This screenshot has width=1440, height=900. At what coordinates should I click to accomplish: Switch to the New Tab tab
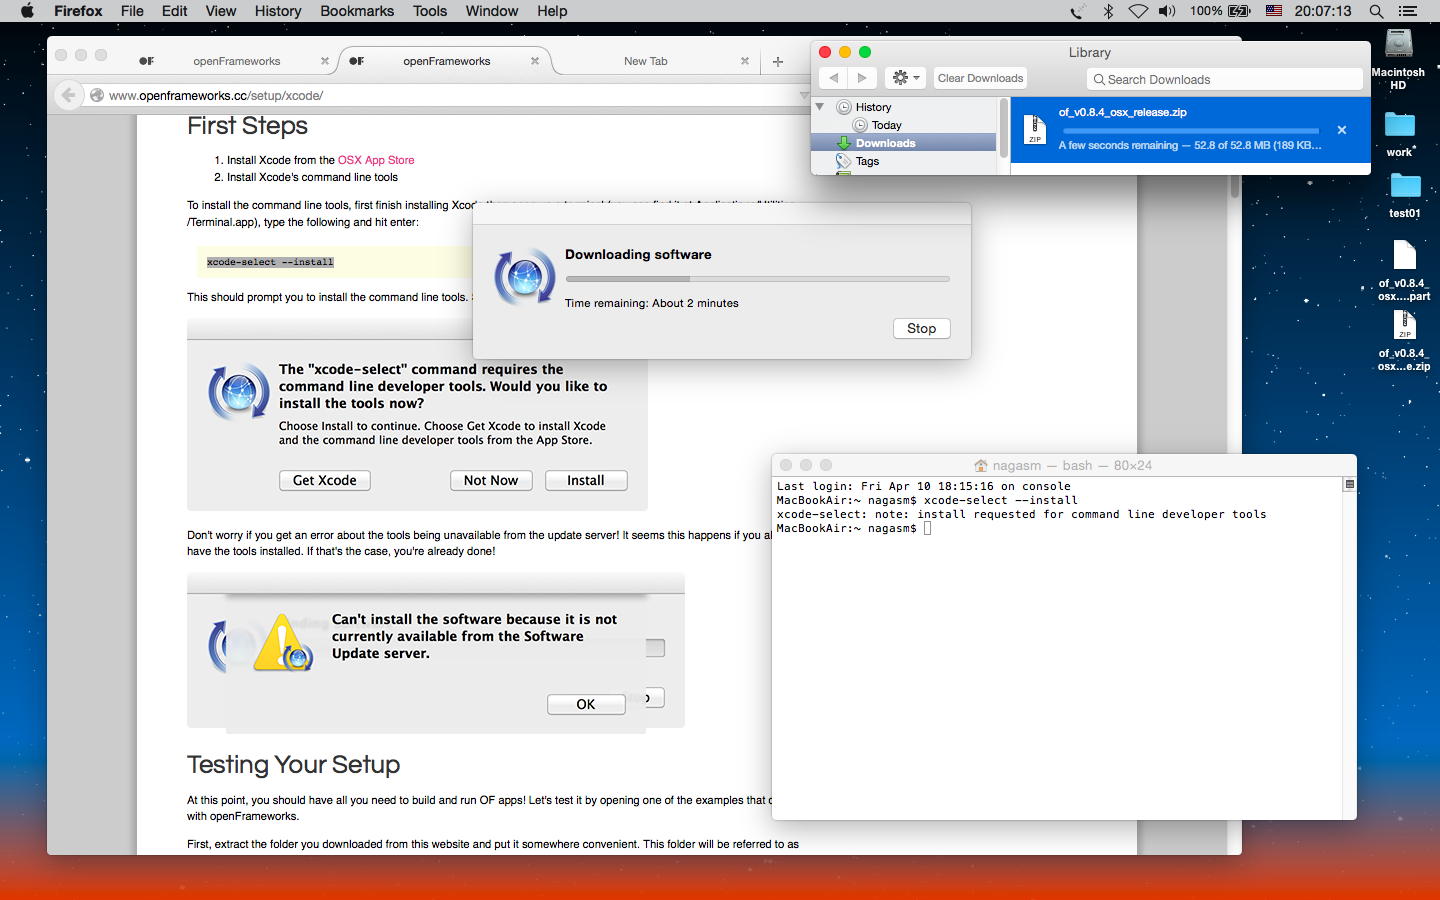tap(645, 61)
